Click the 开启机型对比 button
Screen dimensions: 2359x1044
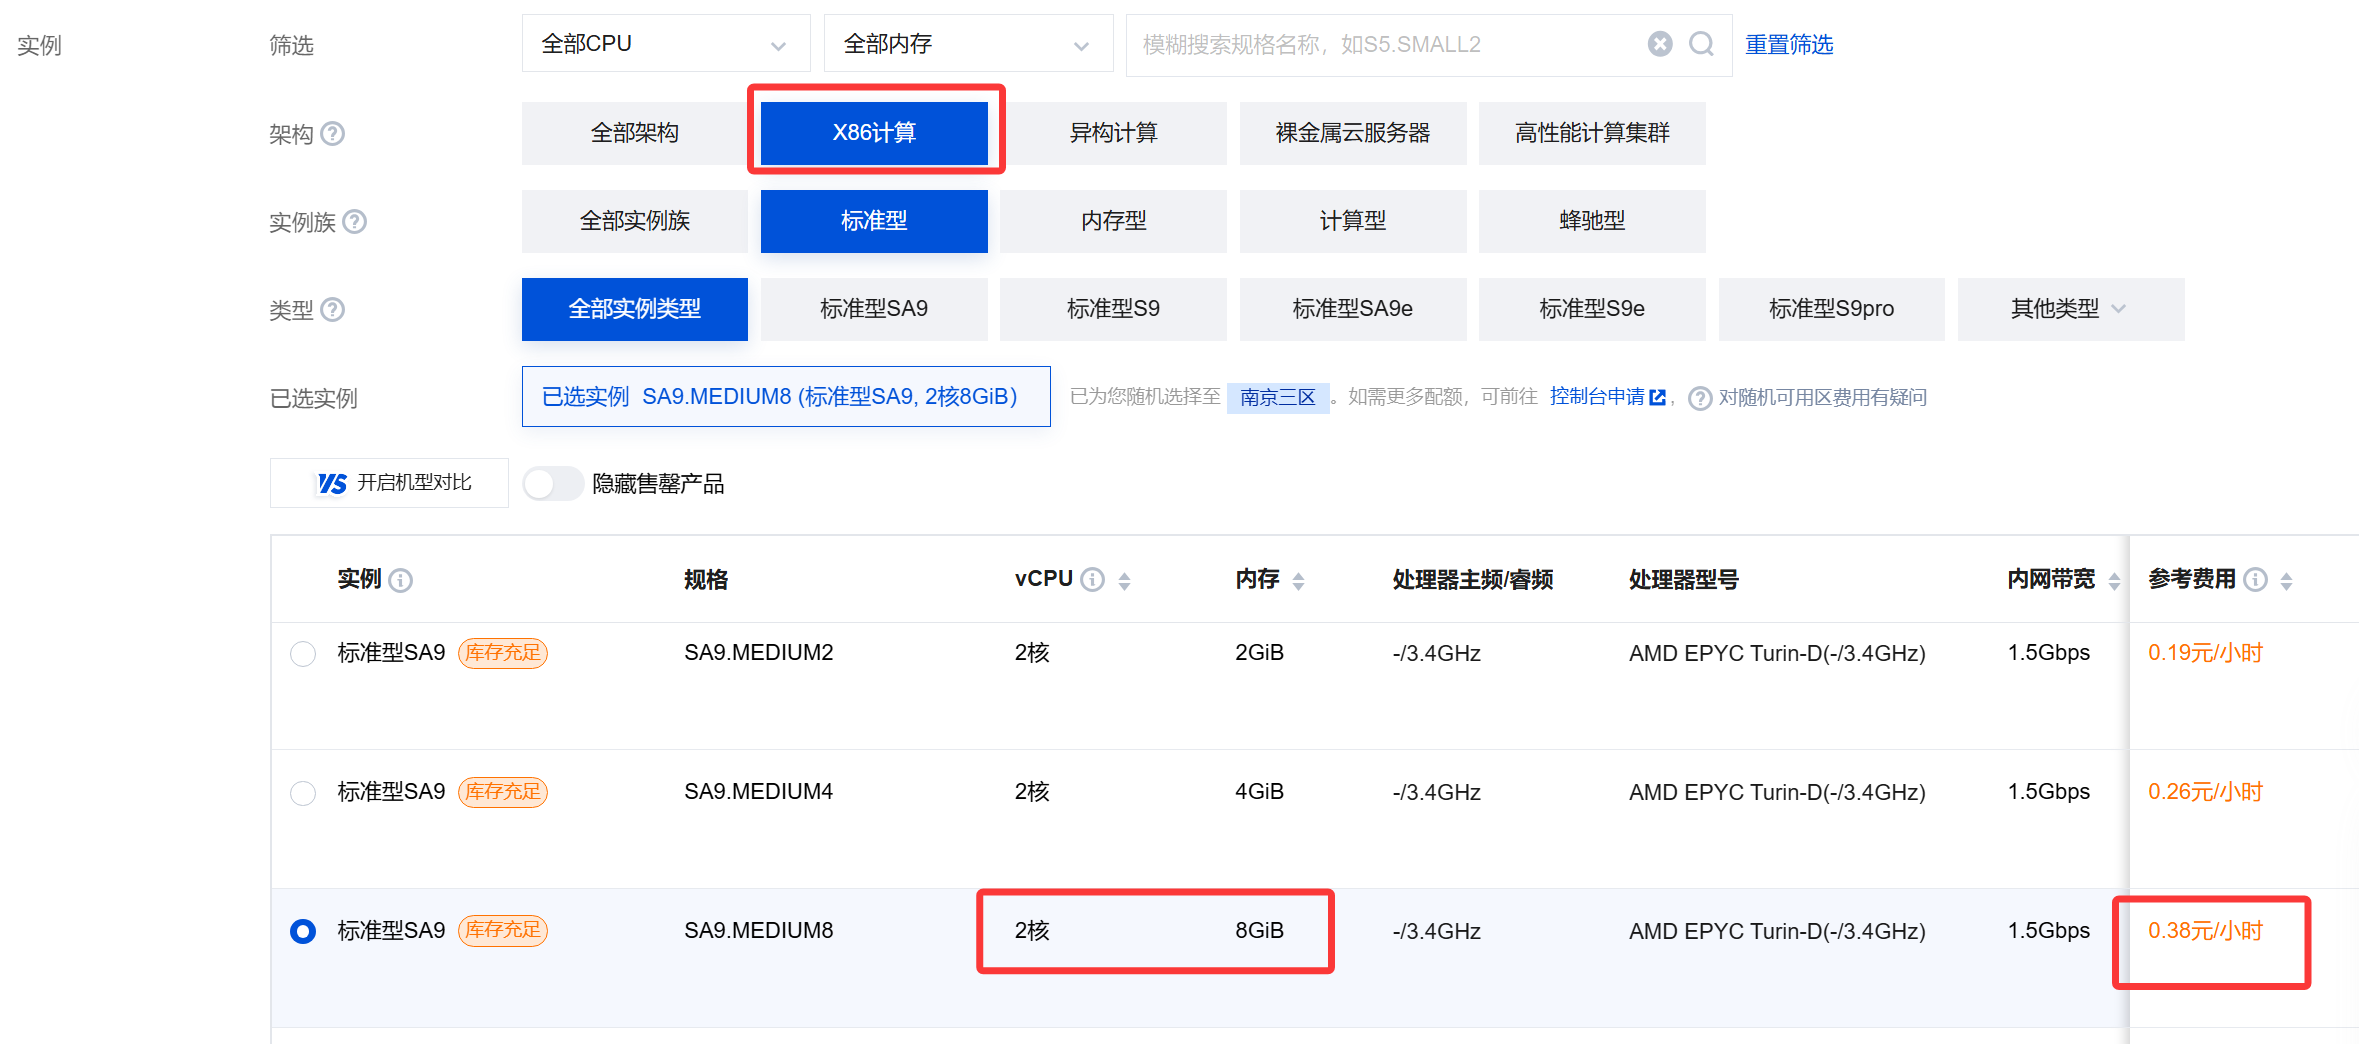[x=389, y=483]
